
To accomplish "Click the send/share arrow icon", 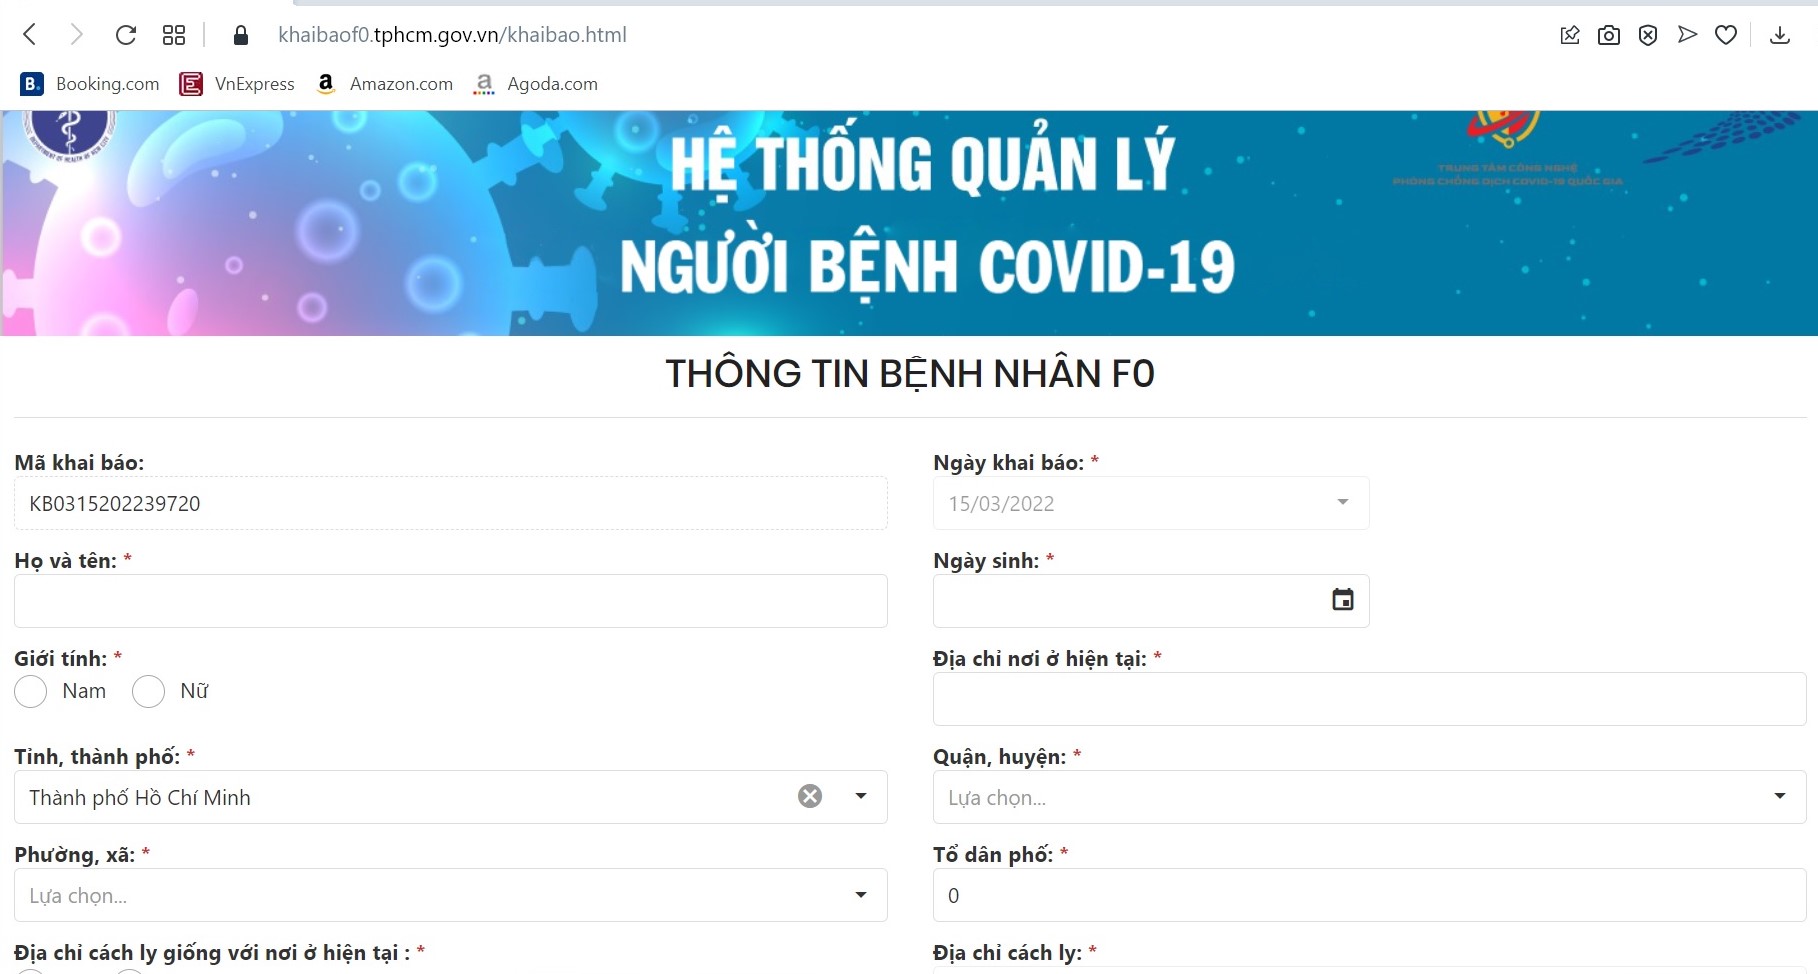I will 1687,34.
